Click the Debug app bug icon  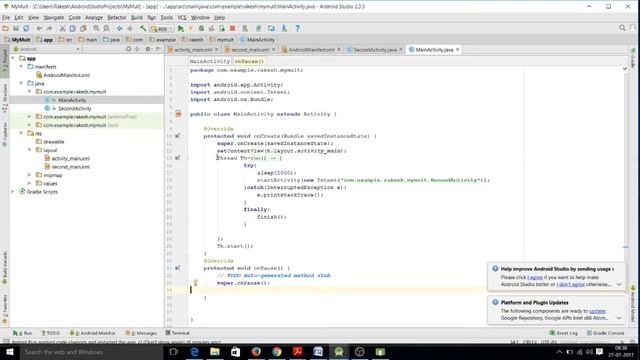201,28
